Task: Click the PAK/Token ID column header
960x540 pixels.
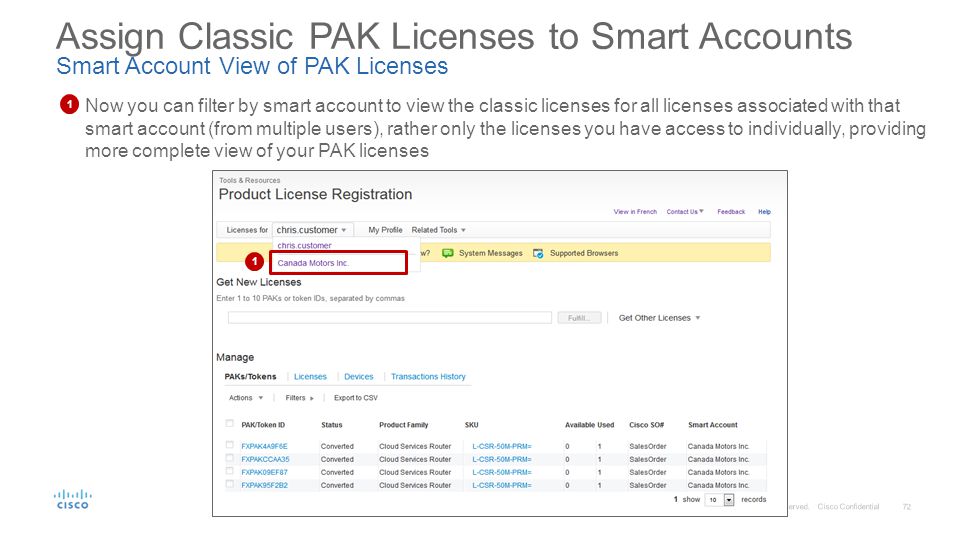Action: pos(263,425)
